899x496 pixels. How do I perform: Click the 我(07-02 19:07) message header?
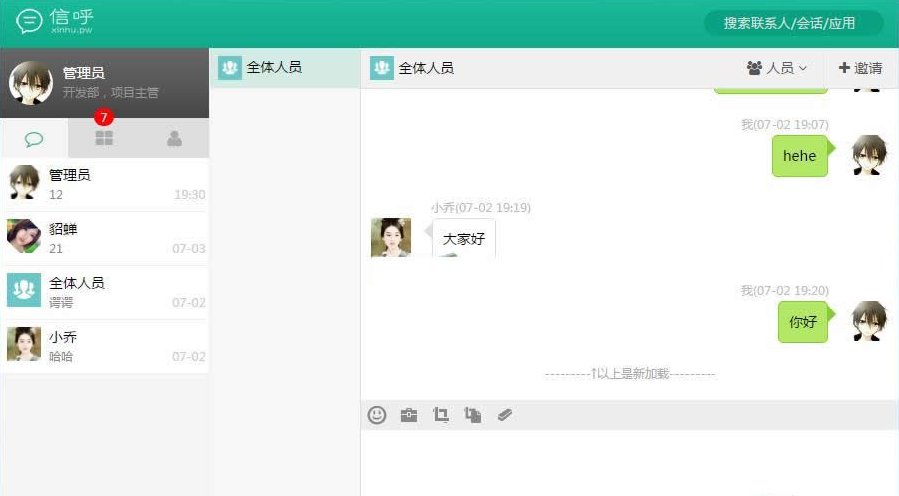784,124
